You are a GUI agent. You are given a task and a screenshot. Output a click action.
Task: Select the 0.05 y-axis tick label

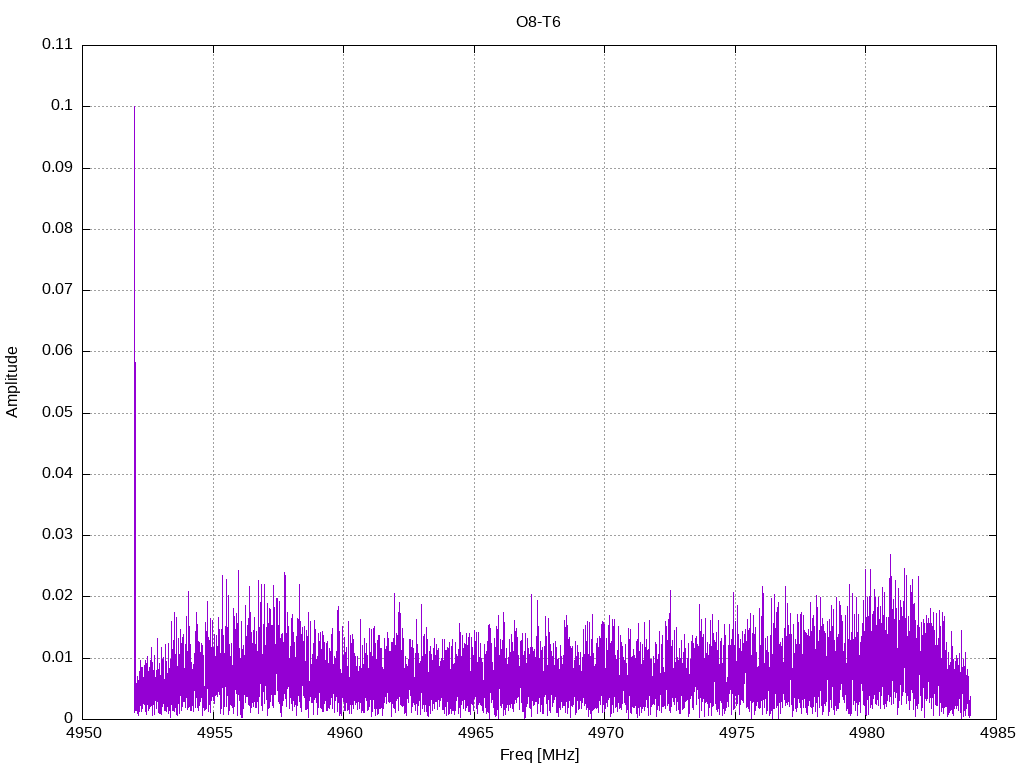click(x=58, y=413)
